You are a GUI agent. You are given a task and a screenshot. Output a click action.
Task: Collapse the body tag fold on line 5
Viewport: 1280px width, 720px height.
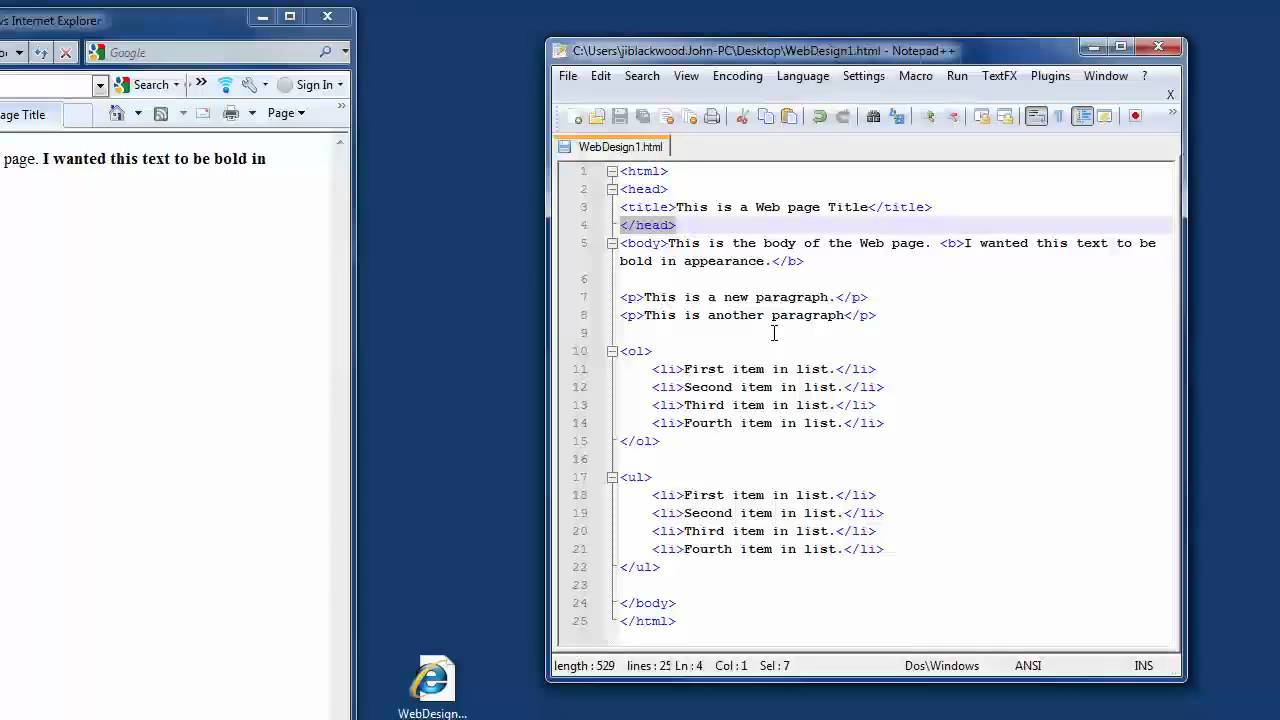612,243
